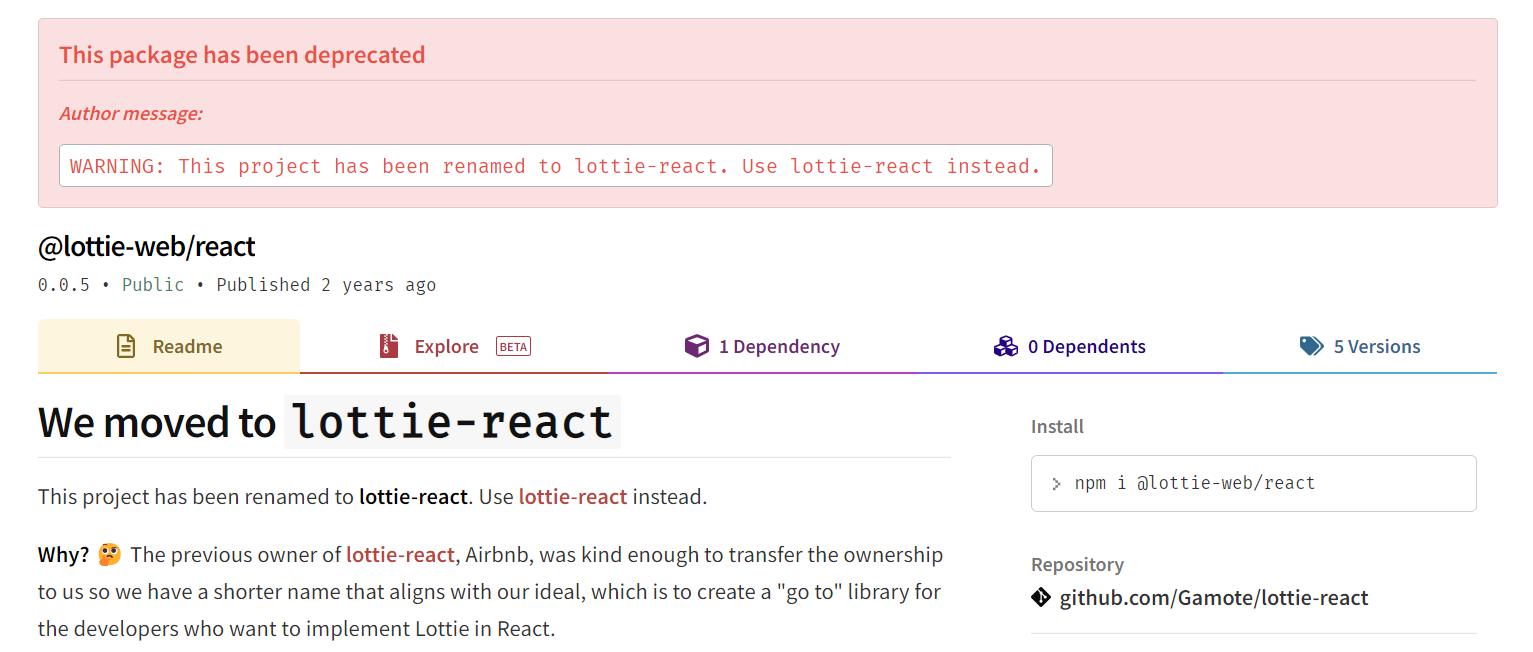Open lottie-react link in the Why paragraph
The height and width of the screenshot is (652, 1533).
400,554
